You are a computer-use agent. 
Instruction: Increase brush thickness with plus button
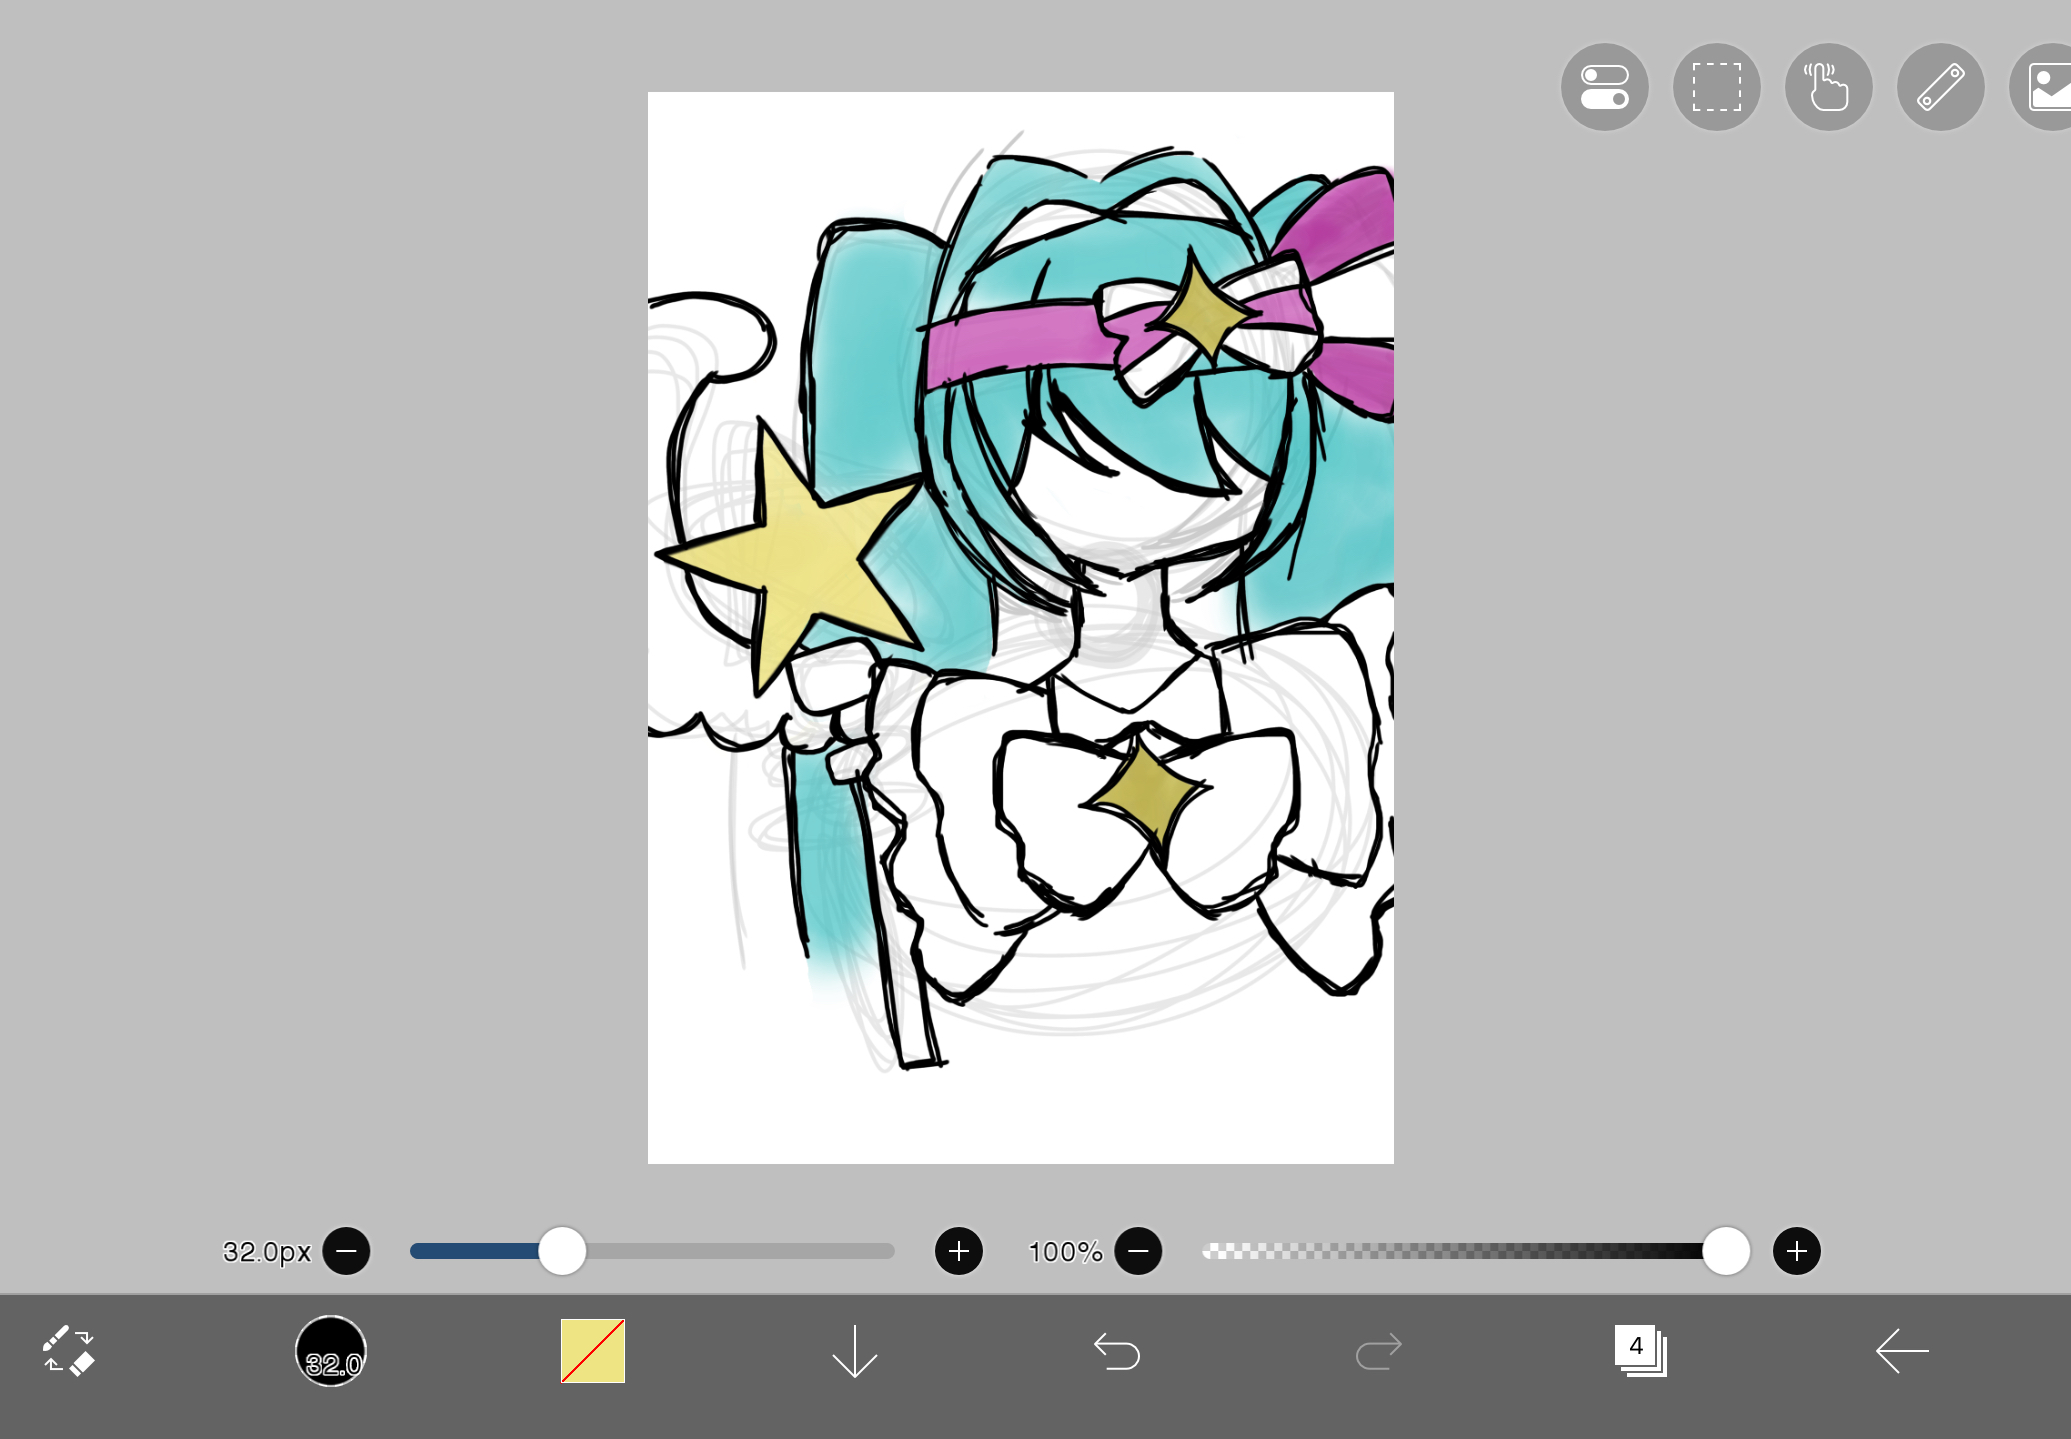coord(959,1251)
